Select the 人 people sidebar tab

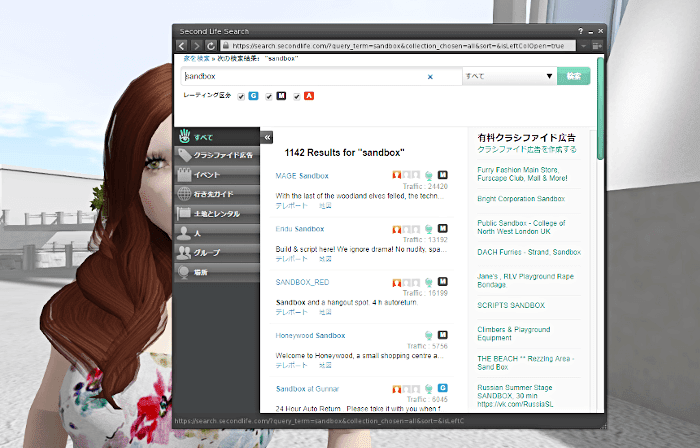pyautogui.click(x=217, y=233)
